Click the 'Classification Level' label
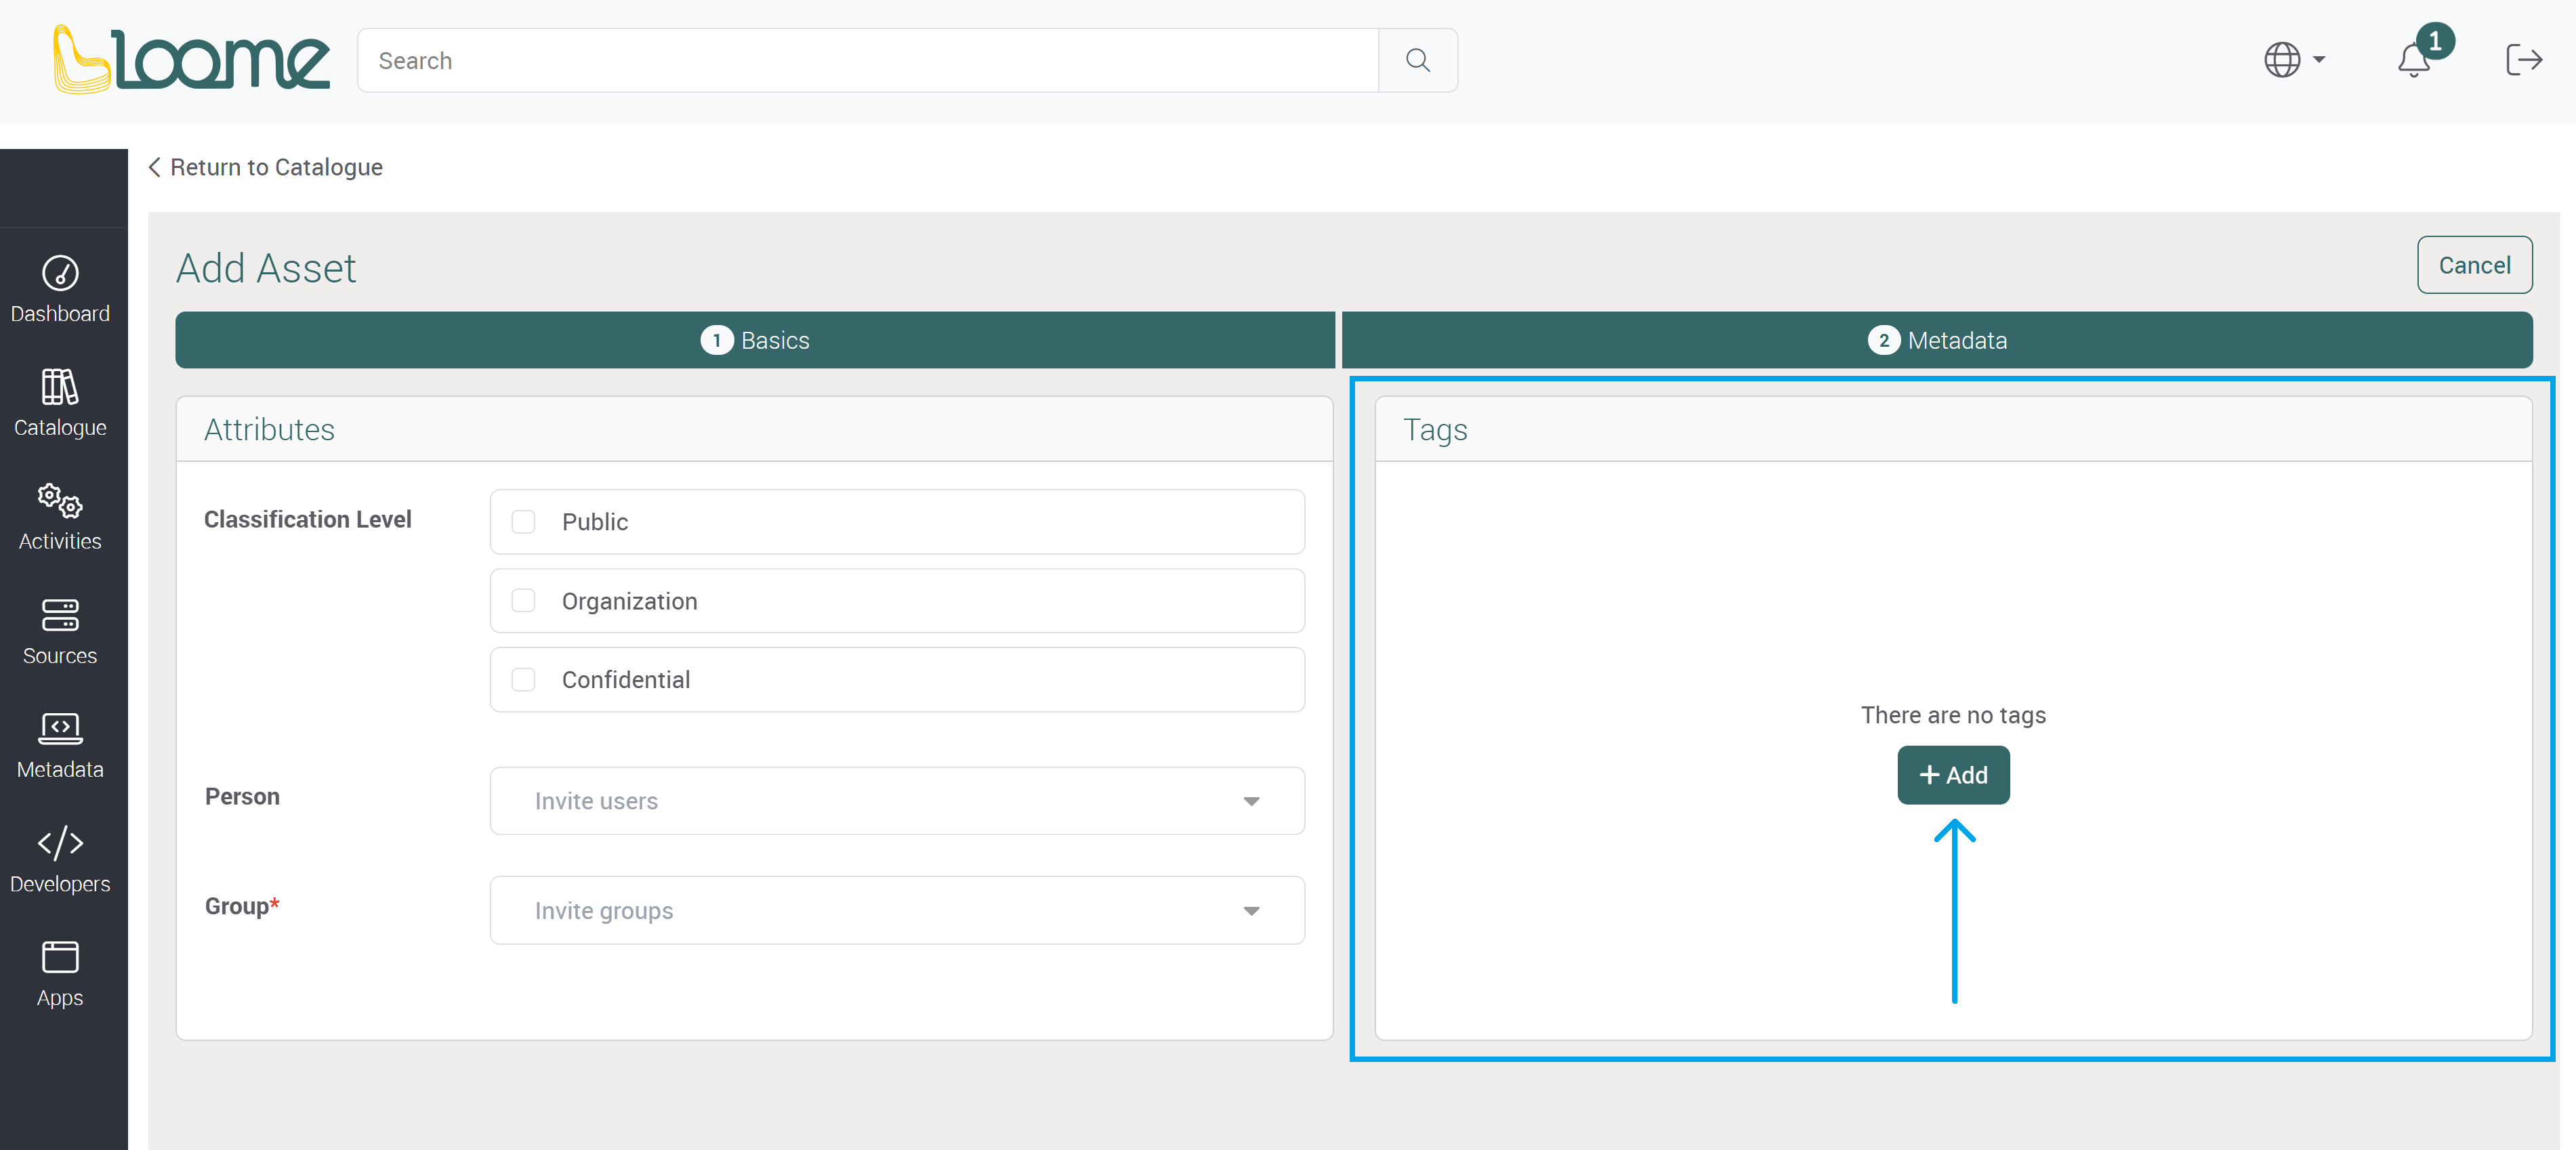Screen dimensions: 2576x1150 pyautogui.click(x=307, y=520)
